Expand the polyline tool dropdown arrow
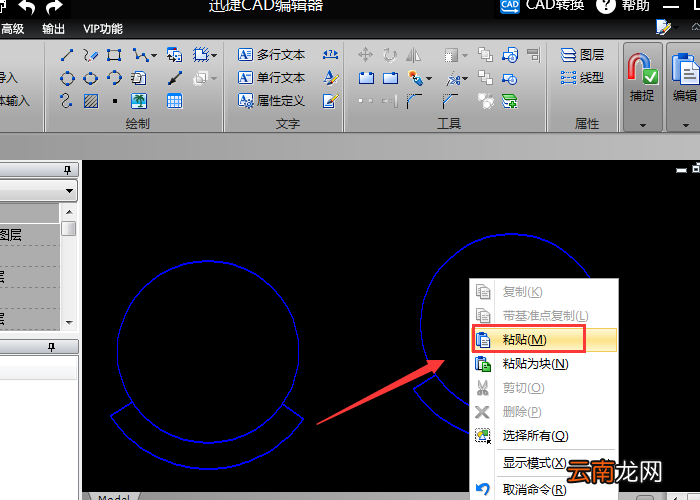This screenshot has width=700, height=500. point(154,56)
